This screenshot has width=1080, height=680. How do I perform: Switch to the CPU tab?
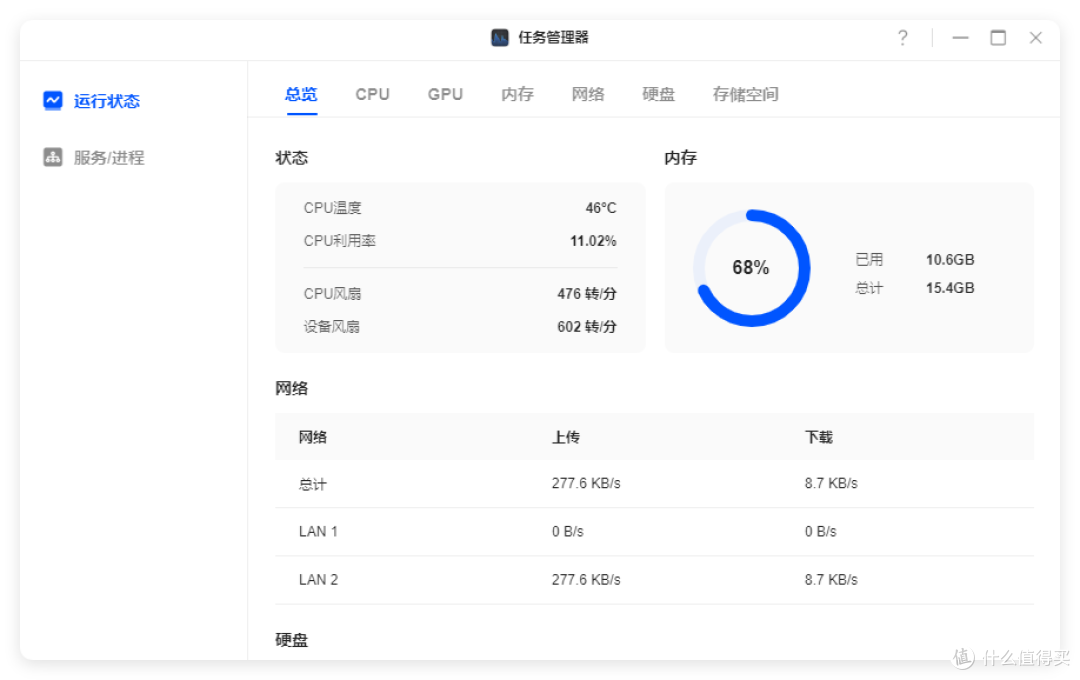(x=373, y=94)
